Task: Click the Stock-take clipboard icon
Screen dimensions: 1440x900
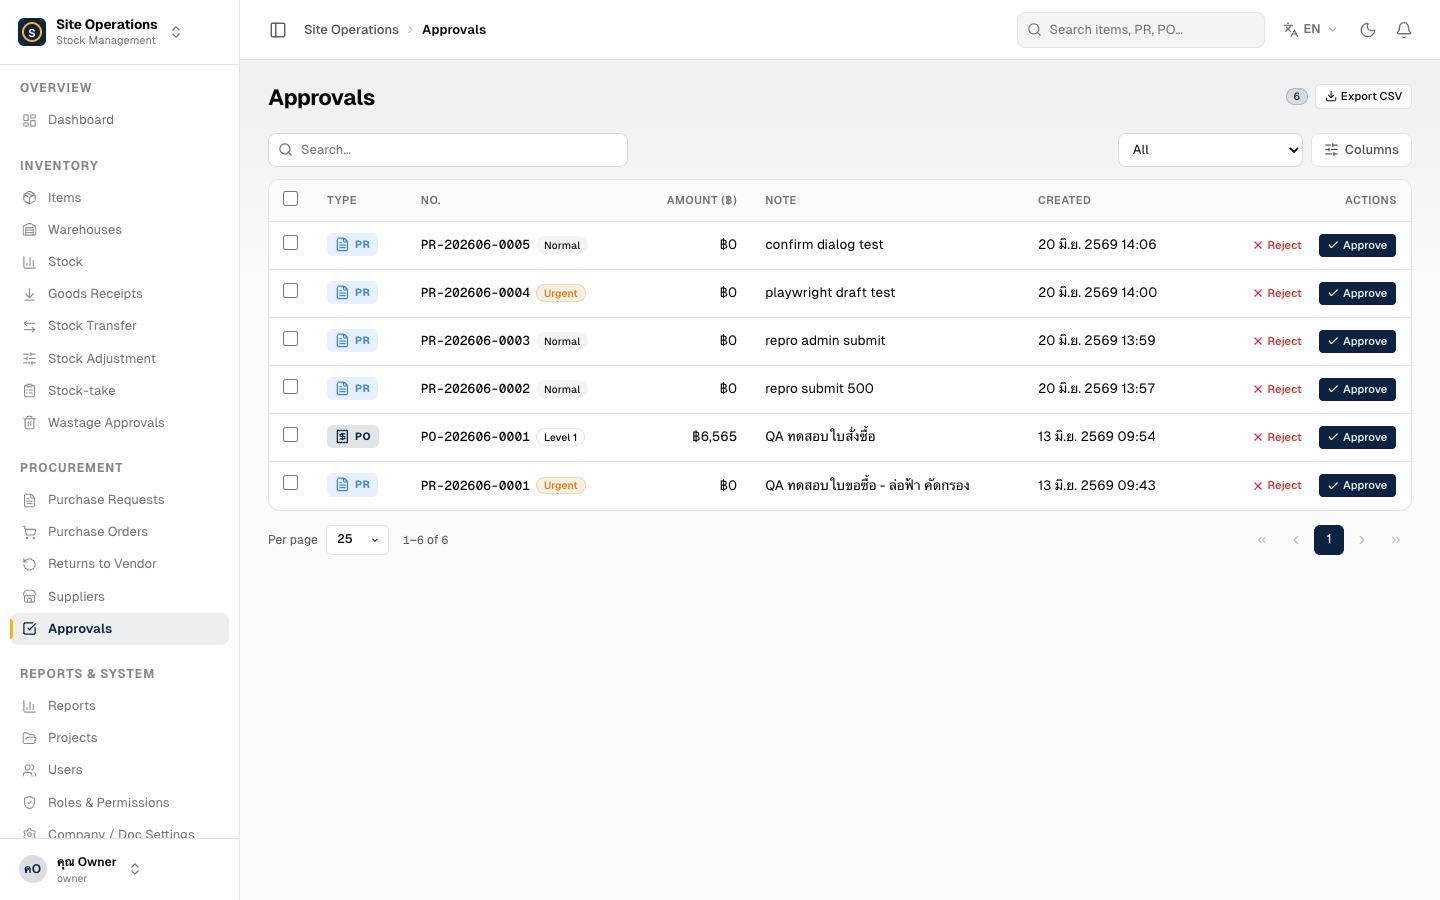Action: tap(30, 391)
